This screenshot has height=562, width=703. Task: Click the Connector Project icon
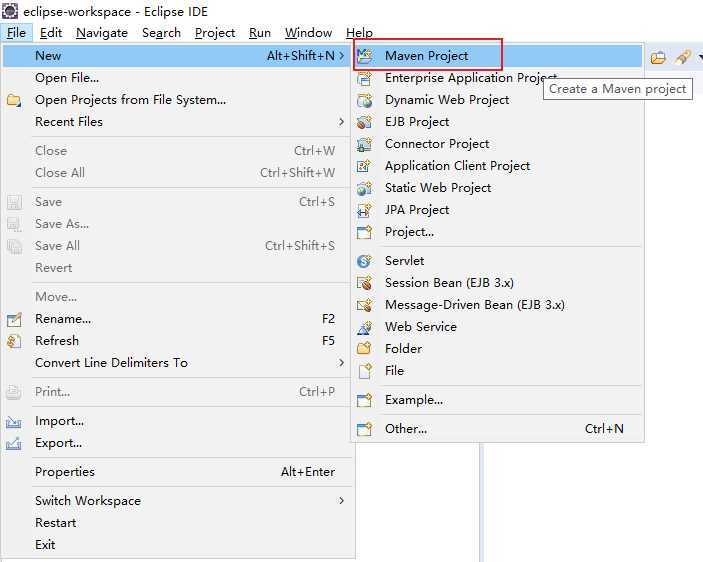point(365,144)
